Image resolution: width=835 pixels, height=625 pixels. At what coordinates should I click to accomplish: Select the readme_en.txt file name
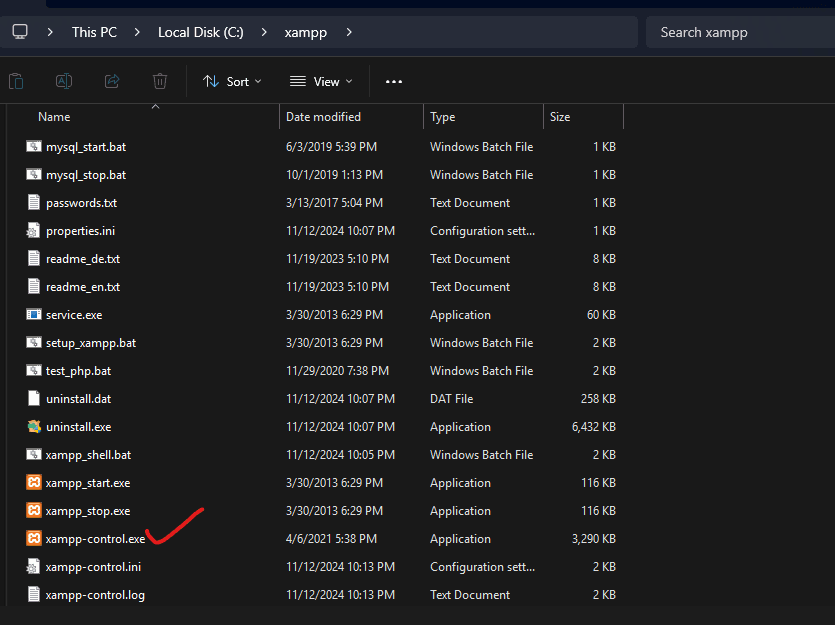(83, 287)
